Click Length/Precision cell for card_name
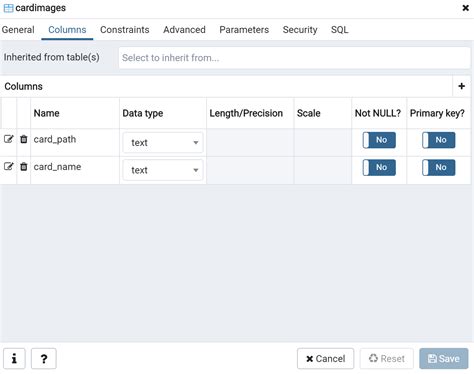This screenshot has height=374, width=474. tap(250, 170)
